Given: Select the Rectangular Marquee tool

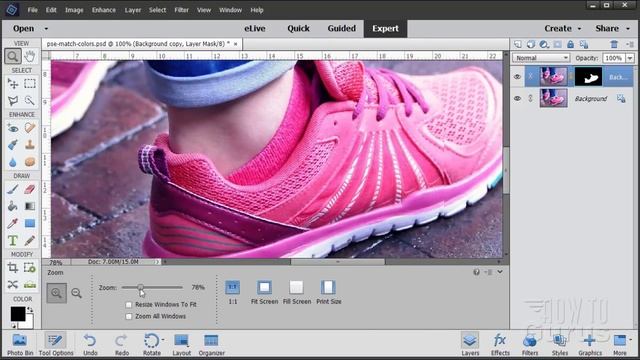Looking at the screenshot, I should 30,84.
